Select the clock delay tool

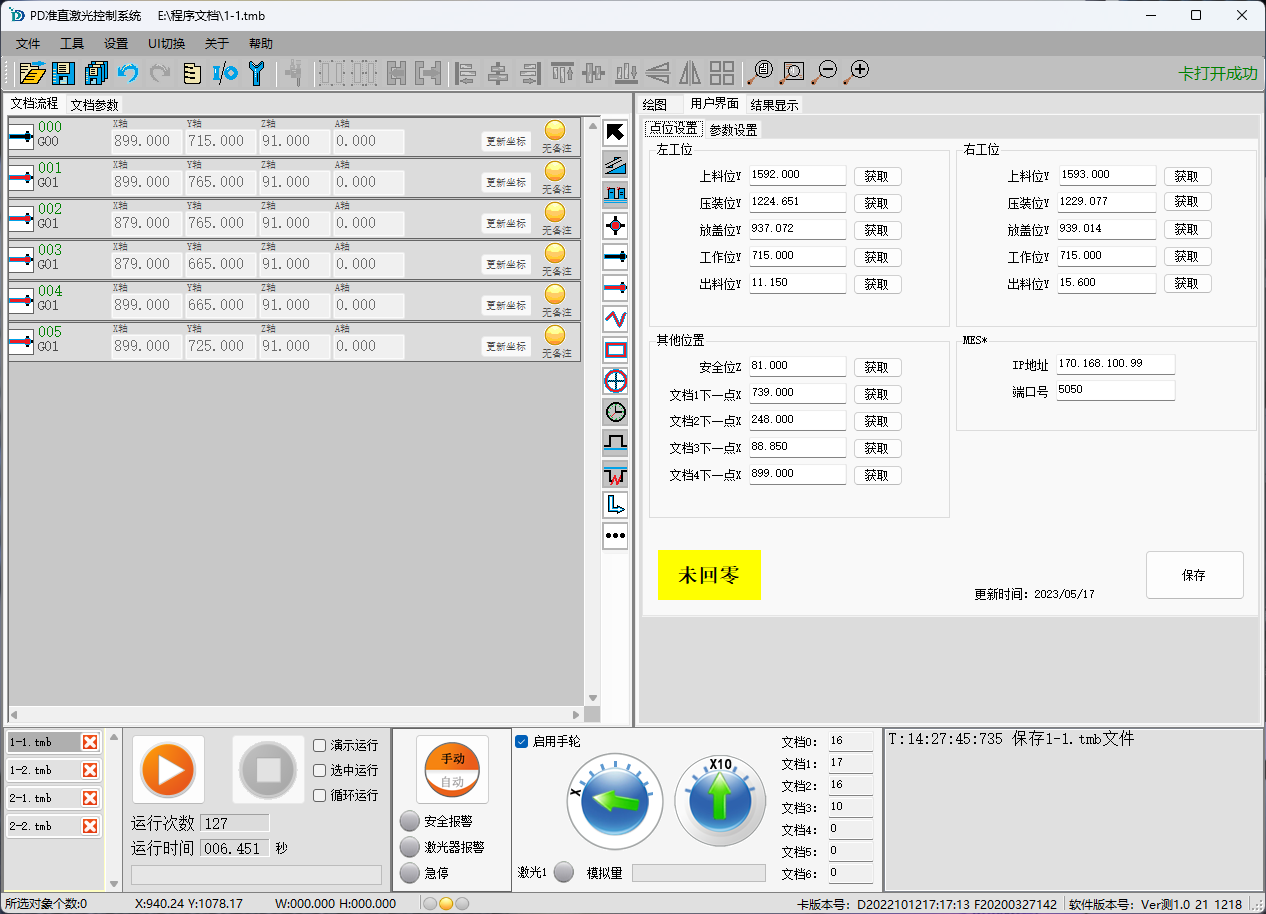pyautogui.click(x=616, y=411)
